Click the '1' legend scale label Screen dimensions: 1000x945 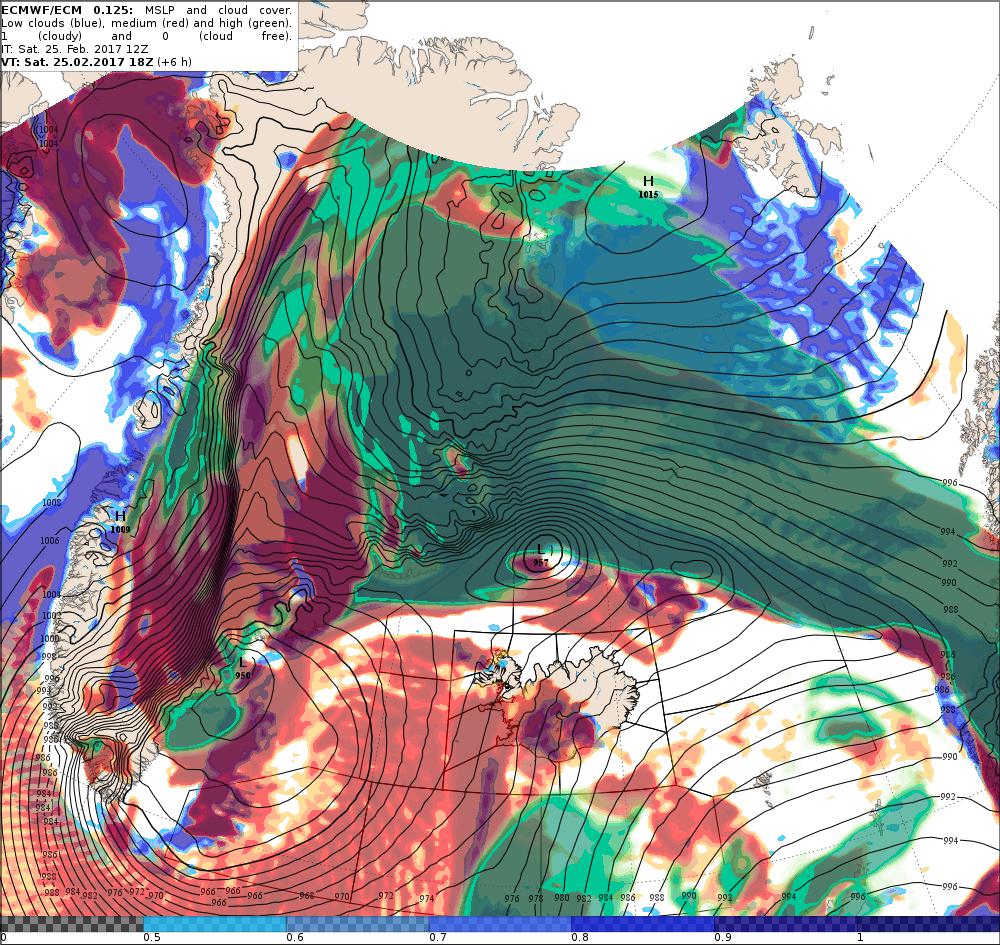click(x=860, y=937)
